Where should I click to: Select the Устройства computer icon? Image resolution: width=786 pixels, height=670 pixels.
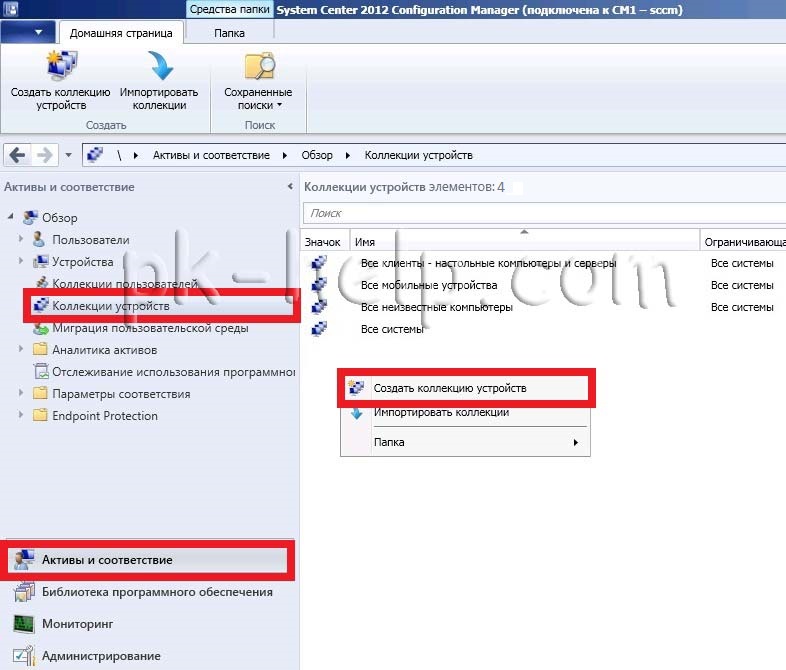[x=41, y=261]
